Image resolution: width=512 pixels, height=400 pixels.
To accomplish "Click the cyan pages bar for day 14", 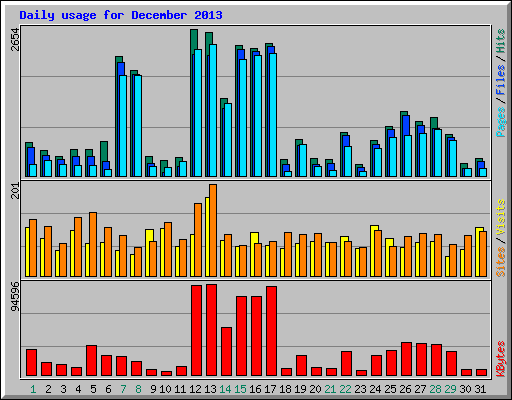I will click(x=228, y=140).
